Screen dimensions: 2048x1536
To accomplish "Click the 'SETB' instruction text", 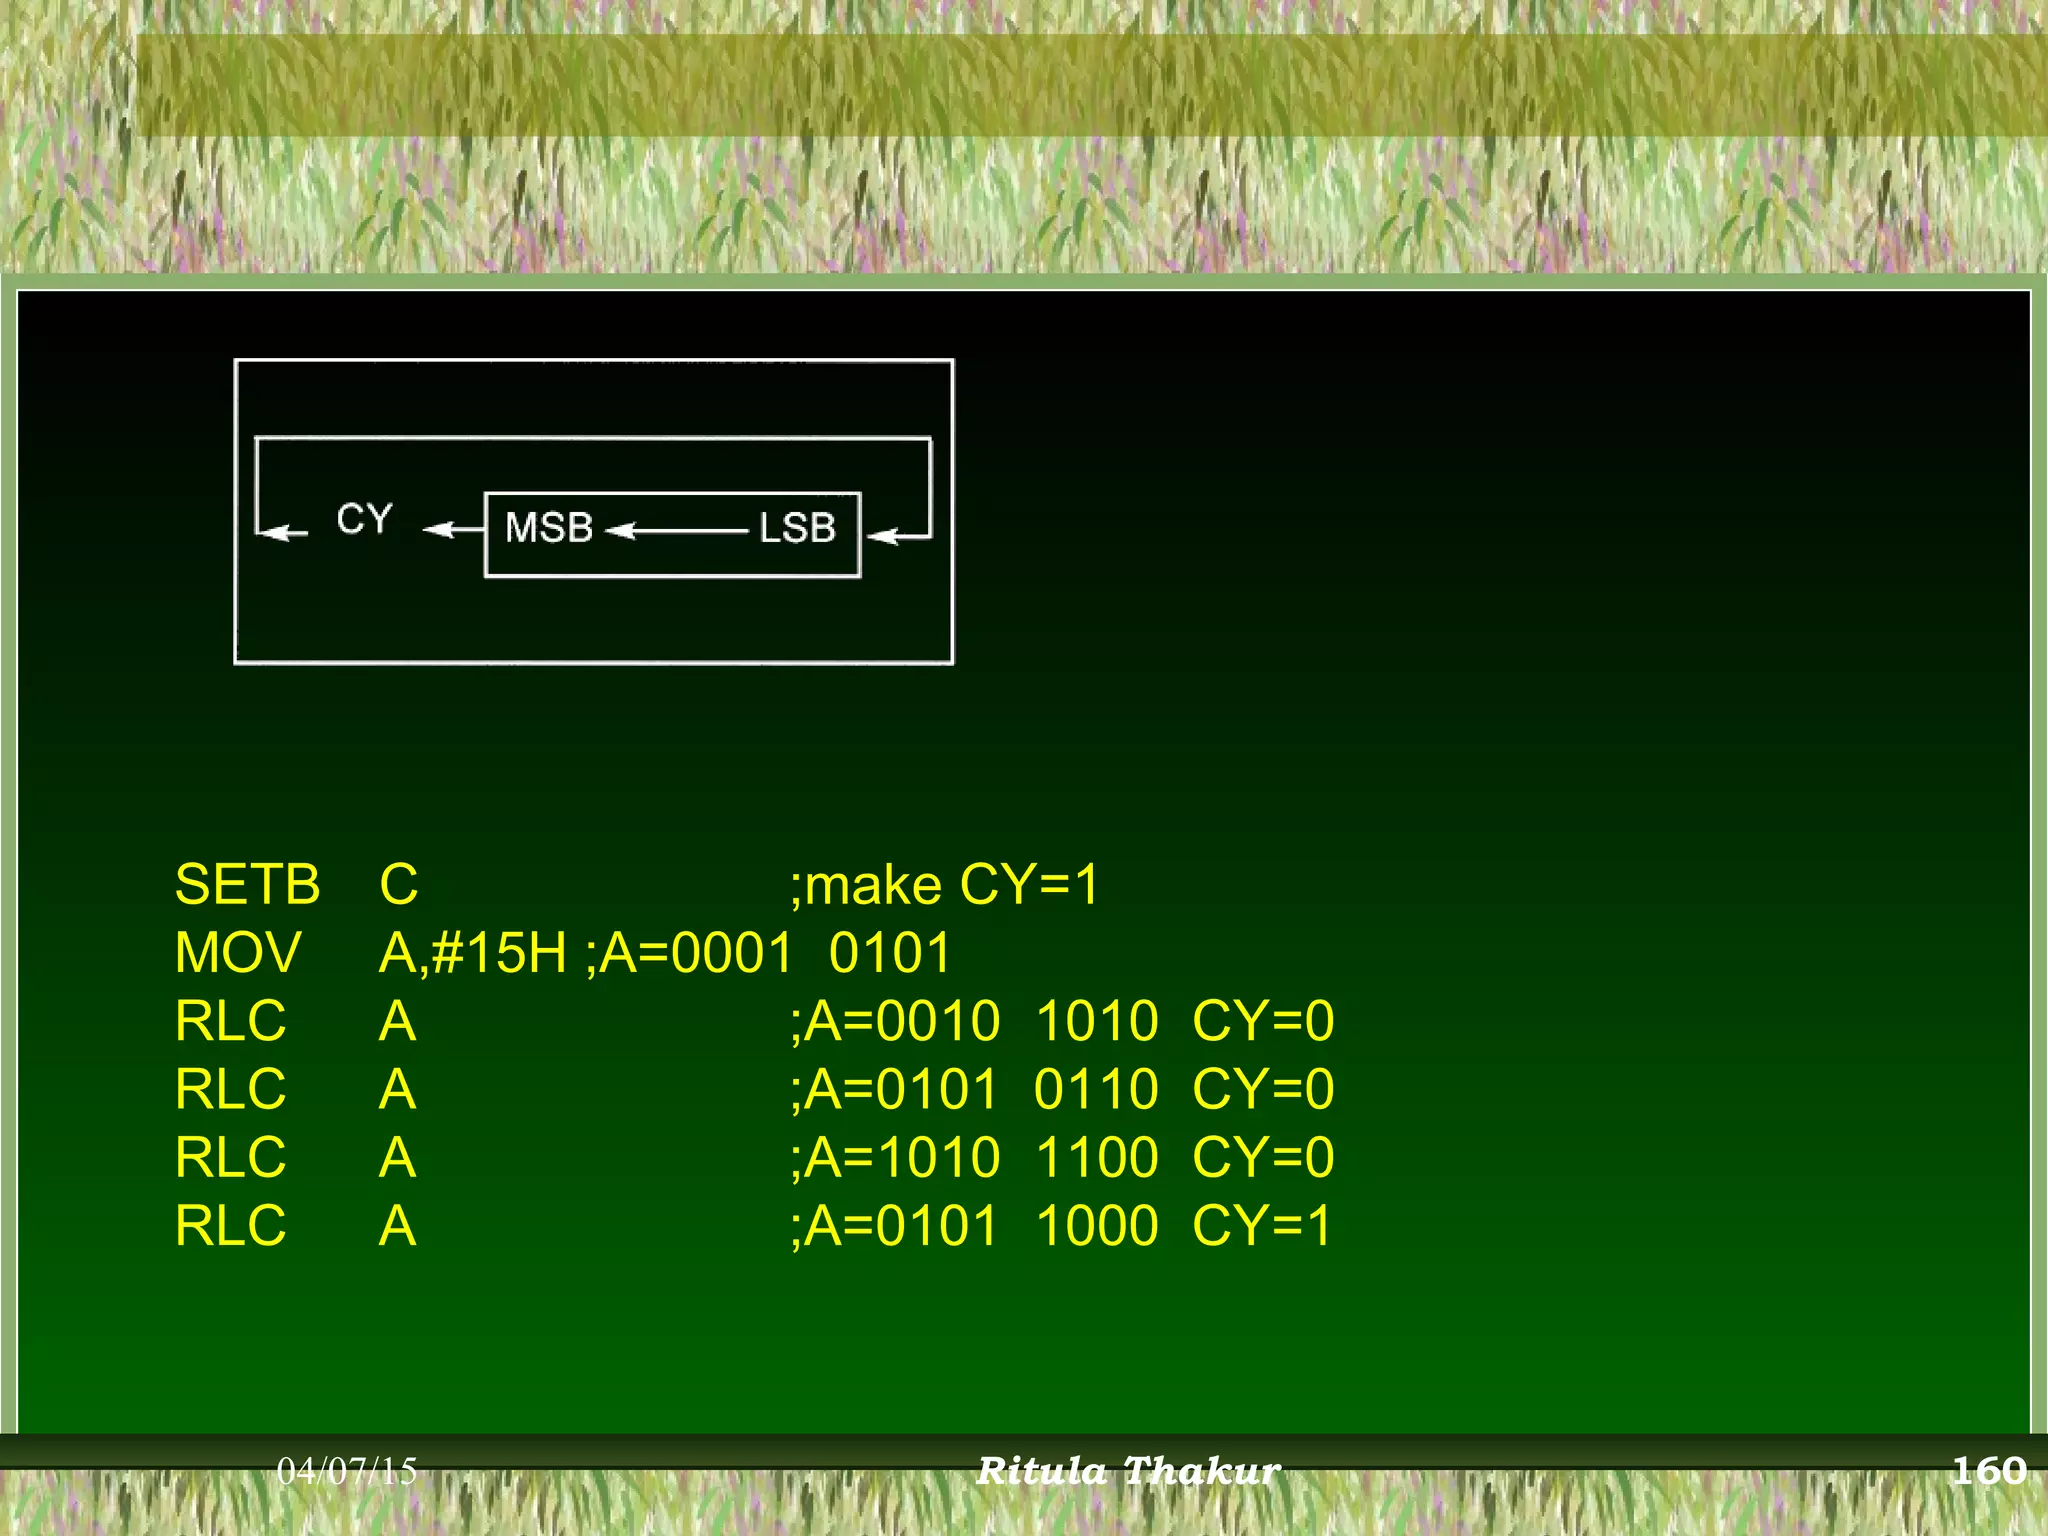I will pyautogui.click(x=247, y=884).
